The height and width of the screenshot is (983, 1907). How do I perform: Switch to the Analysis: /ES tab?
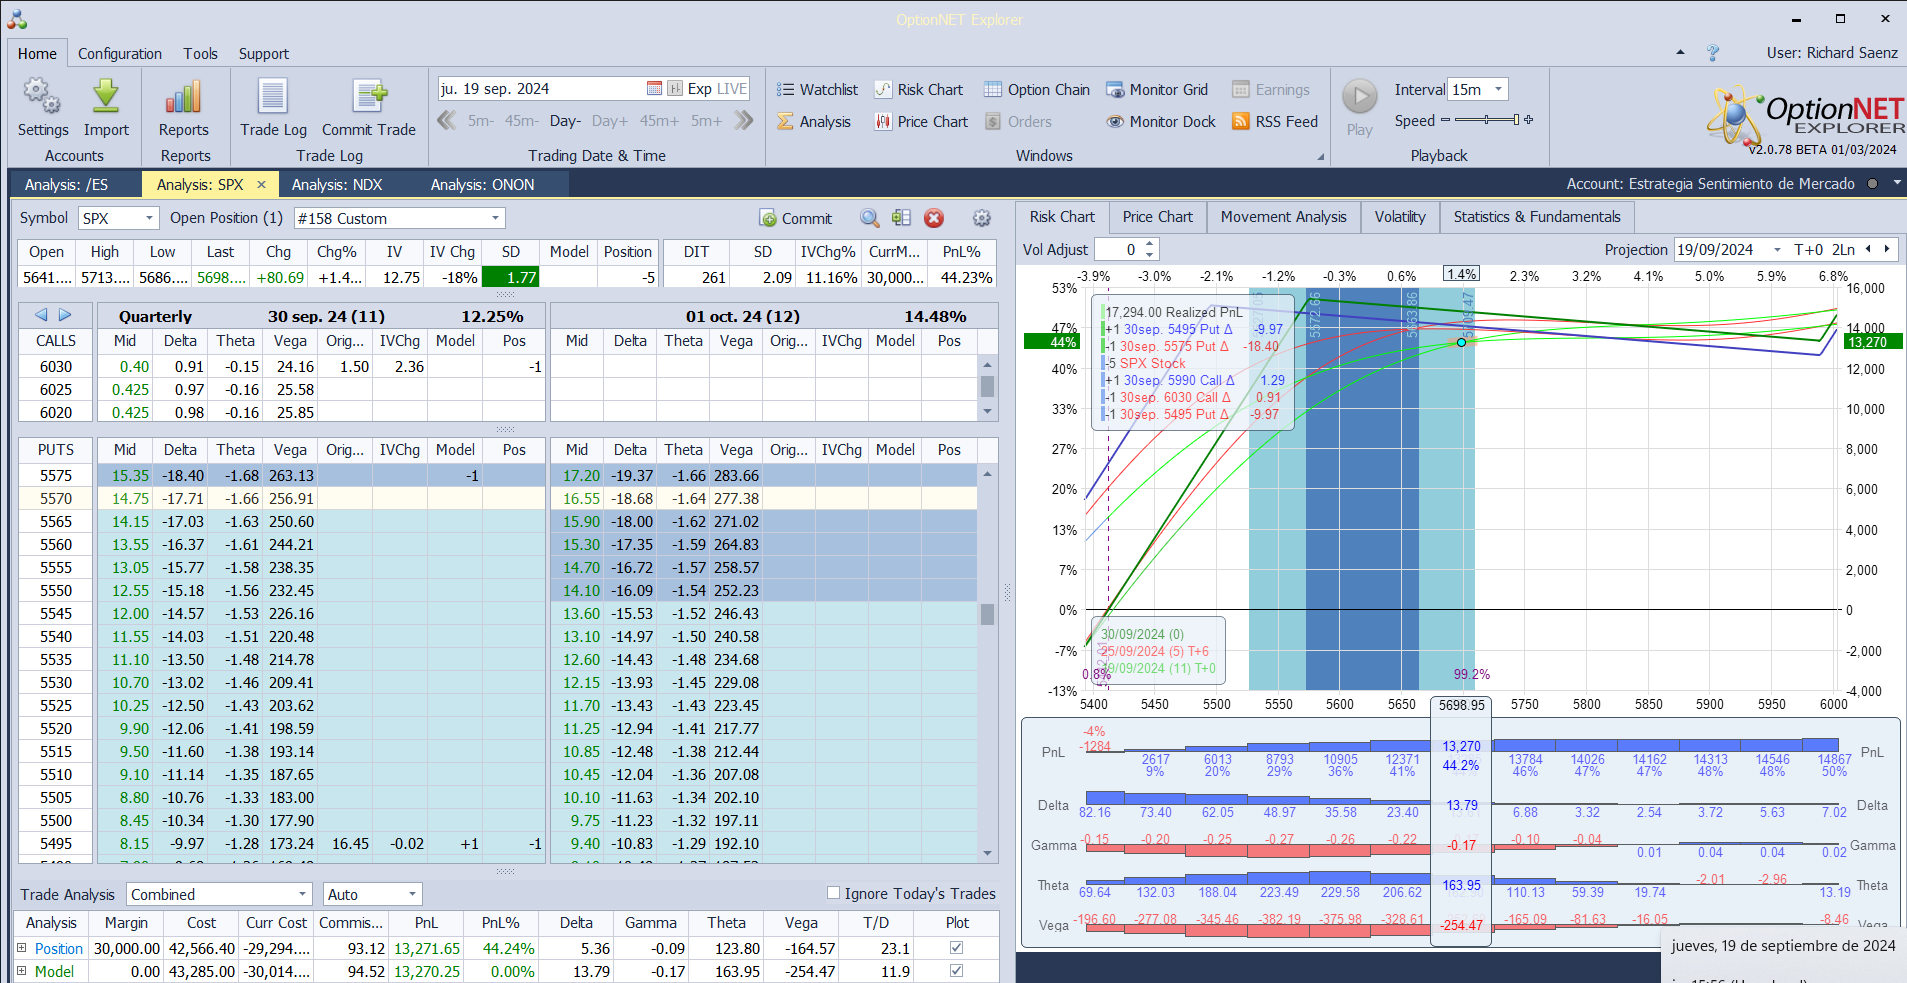pos(66,184)
